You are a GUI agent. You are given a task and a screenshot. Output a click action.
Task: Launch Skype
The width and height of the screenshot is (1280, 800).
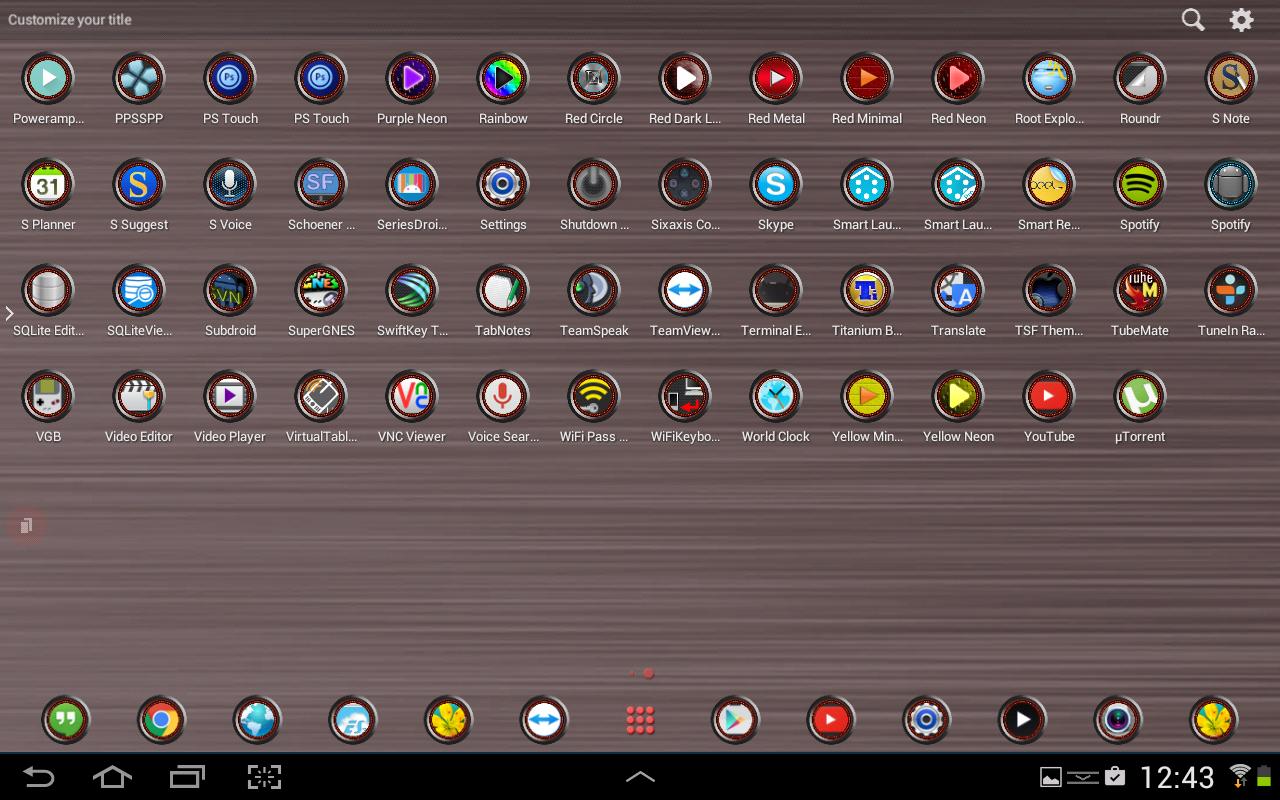pos(776,184)
